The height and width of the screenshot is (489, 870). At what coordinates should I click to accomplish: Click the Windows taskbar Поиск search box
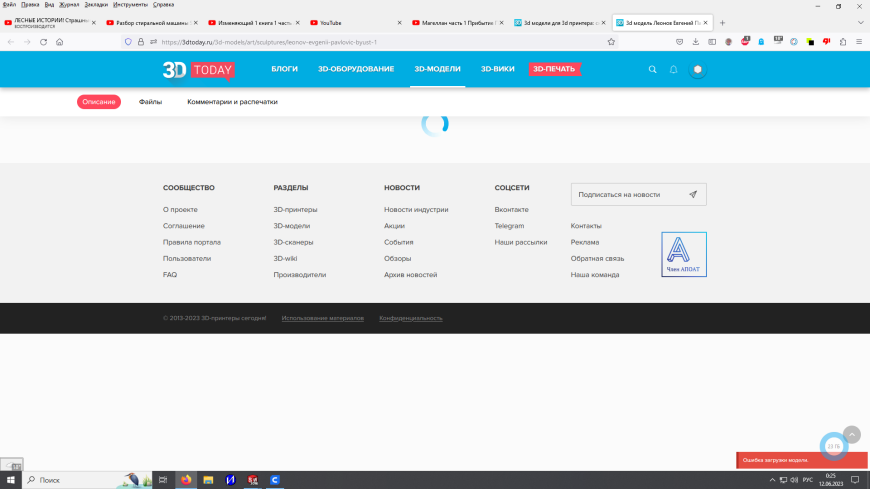tap(87, 480)
